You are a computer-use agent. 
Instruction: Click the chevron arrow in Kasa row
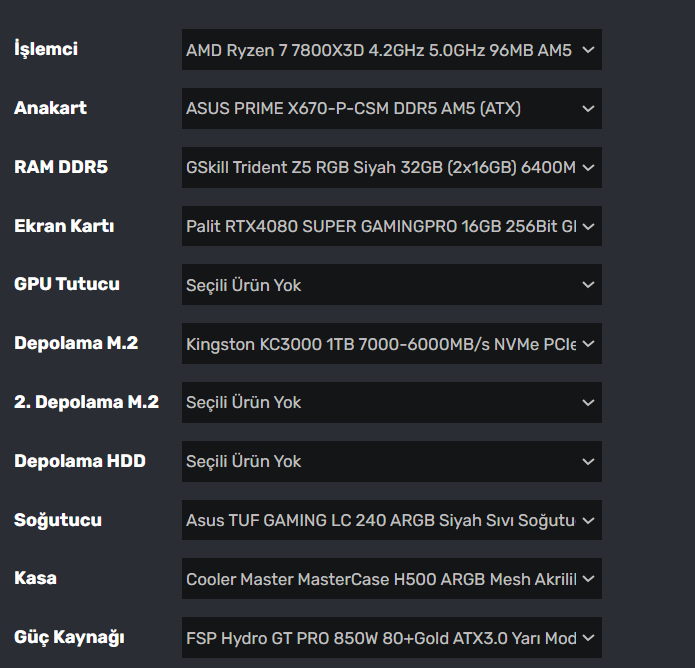pyautogui.click(x=588, y=579)
